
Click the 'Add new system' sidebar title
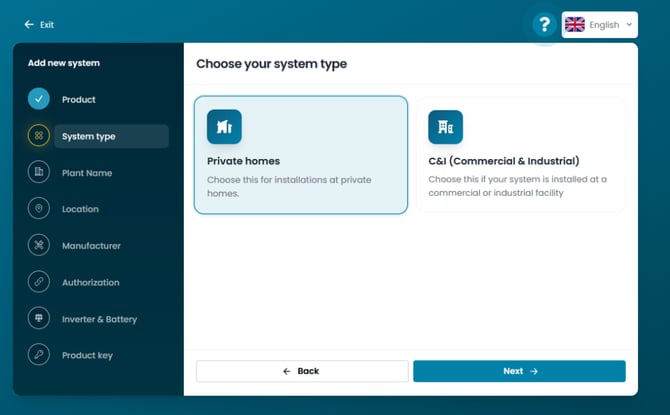(64, 63)
